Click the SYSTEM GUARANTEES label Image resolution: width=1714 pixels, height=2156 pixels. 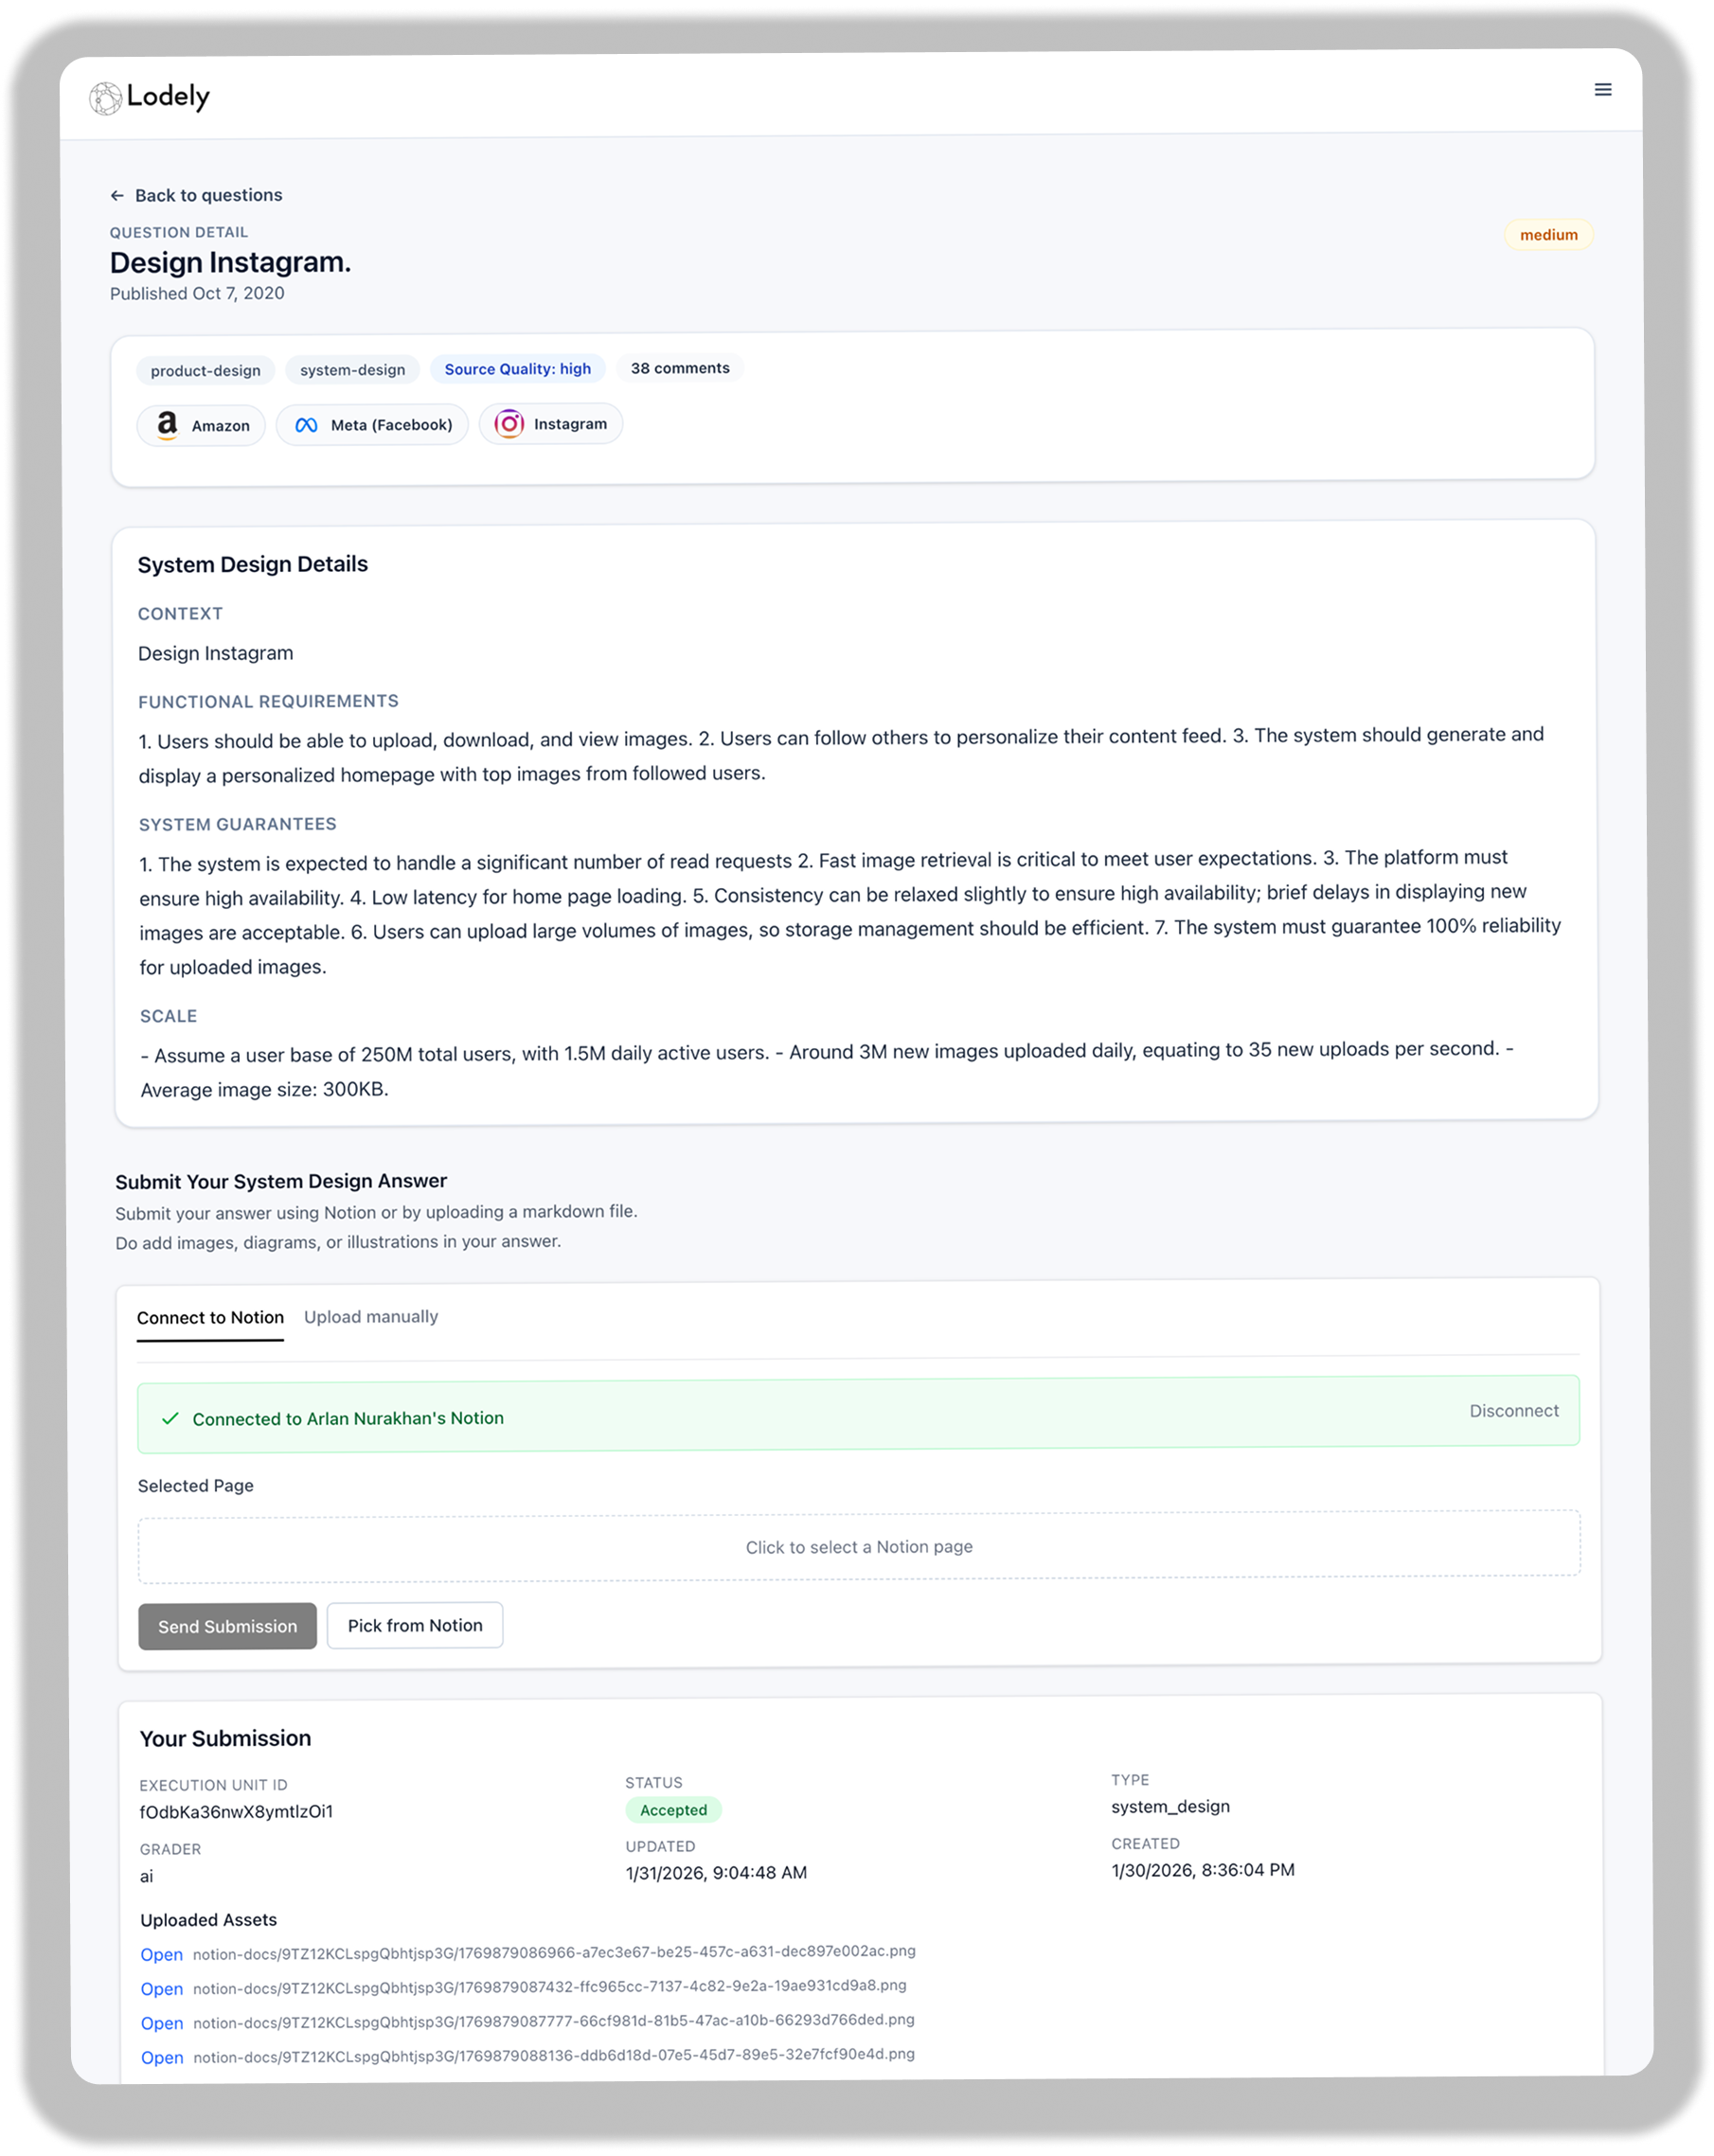tap(237, 825)
